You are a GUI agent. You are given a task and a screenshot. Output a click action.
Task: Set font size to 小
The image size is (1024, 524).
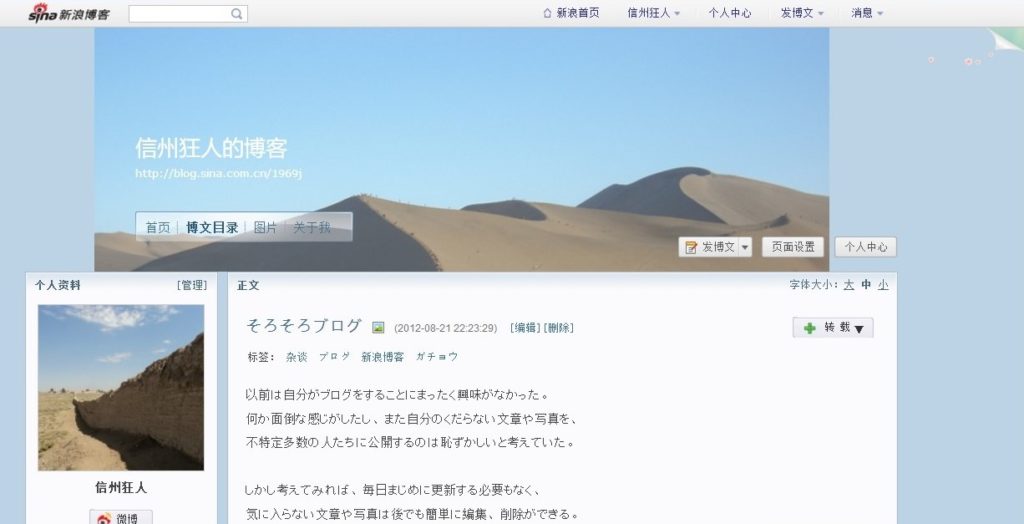click(x=883, y=284)
